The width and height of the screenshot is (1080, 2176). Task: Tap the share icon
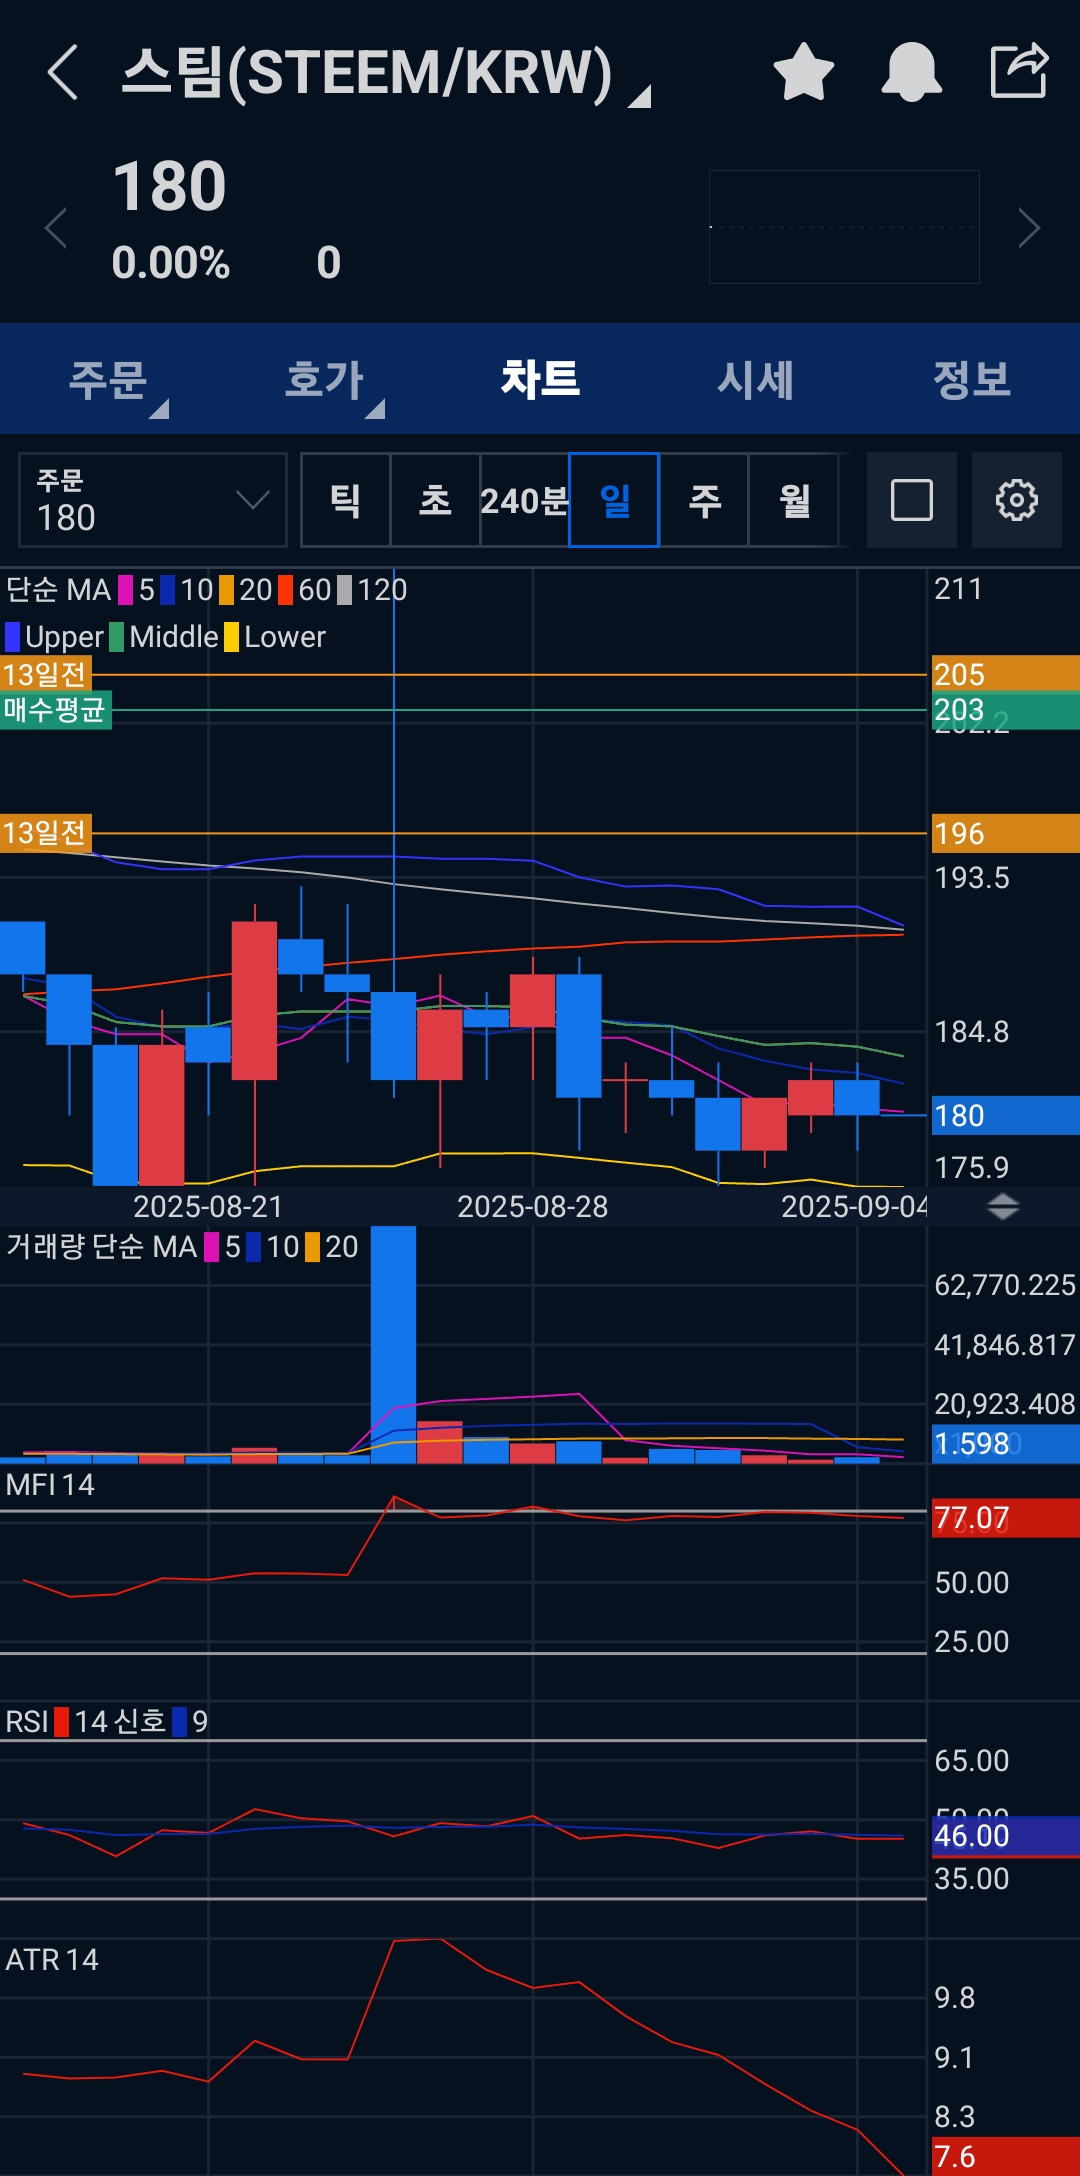[x=1019, y=71]
